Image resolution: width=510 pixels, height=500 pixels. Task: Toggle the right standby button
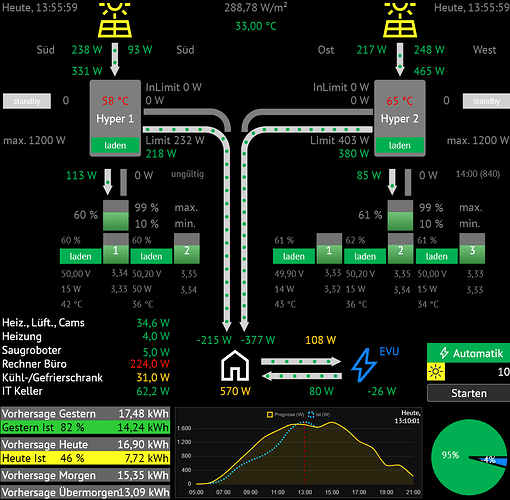486,101
